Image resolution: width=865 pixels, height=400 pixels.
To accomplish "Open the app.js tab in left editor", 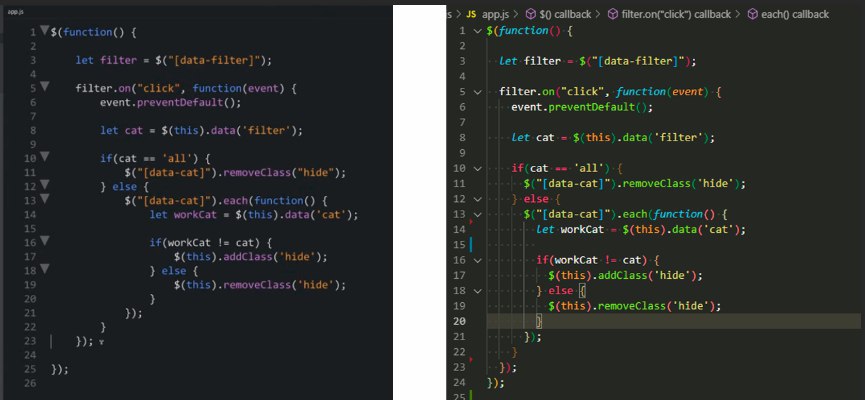I will [15, 12].
